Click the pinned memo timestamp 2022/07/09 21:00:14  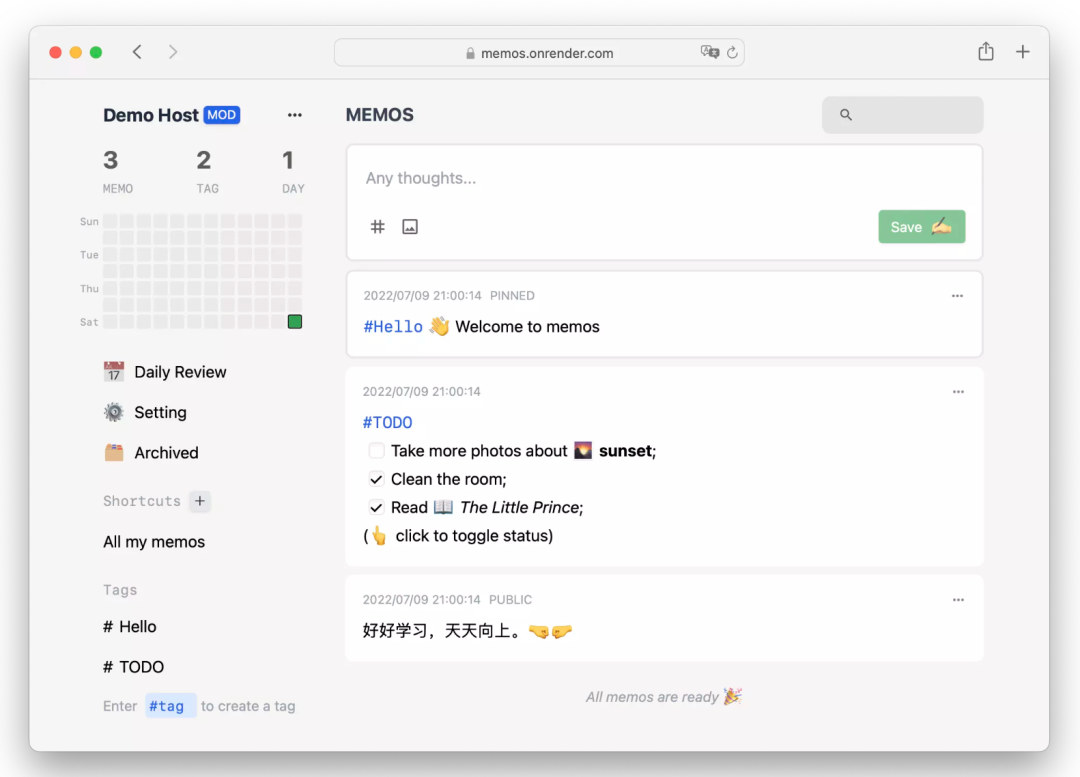422,296
